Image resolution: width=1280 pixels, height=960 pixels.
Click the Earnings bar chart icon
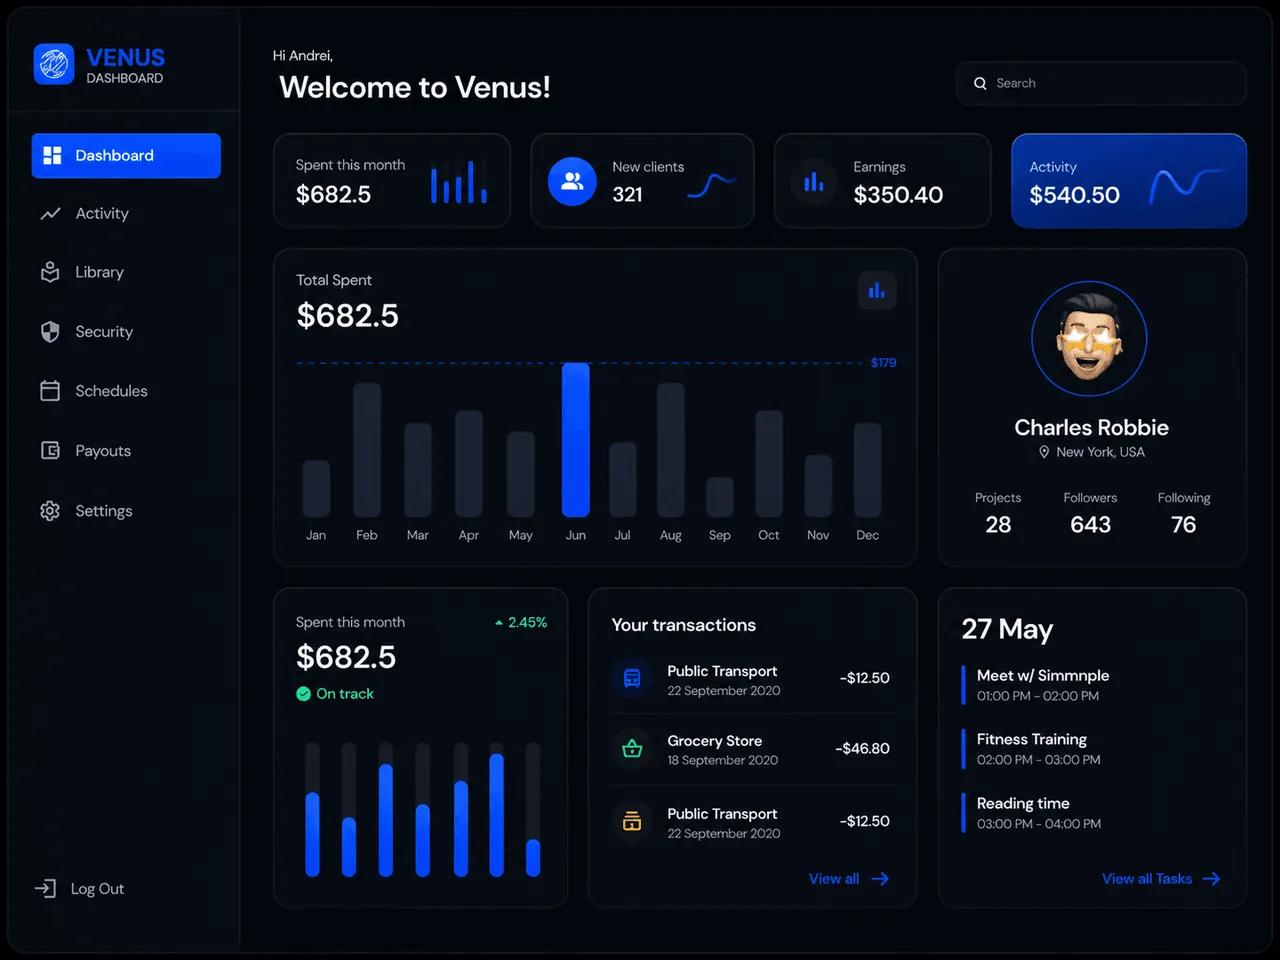814,182
